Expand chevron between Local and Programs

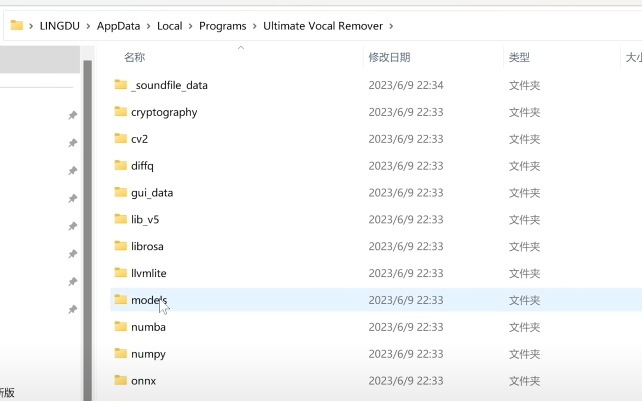191,26
